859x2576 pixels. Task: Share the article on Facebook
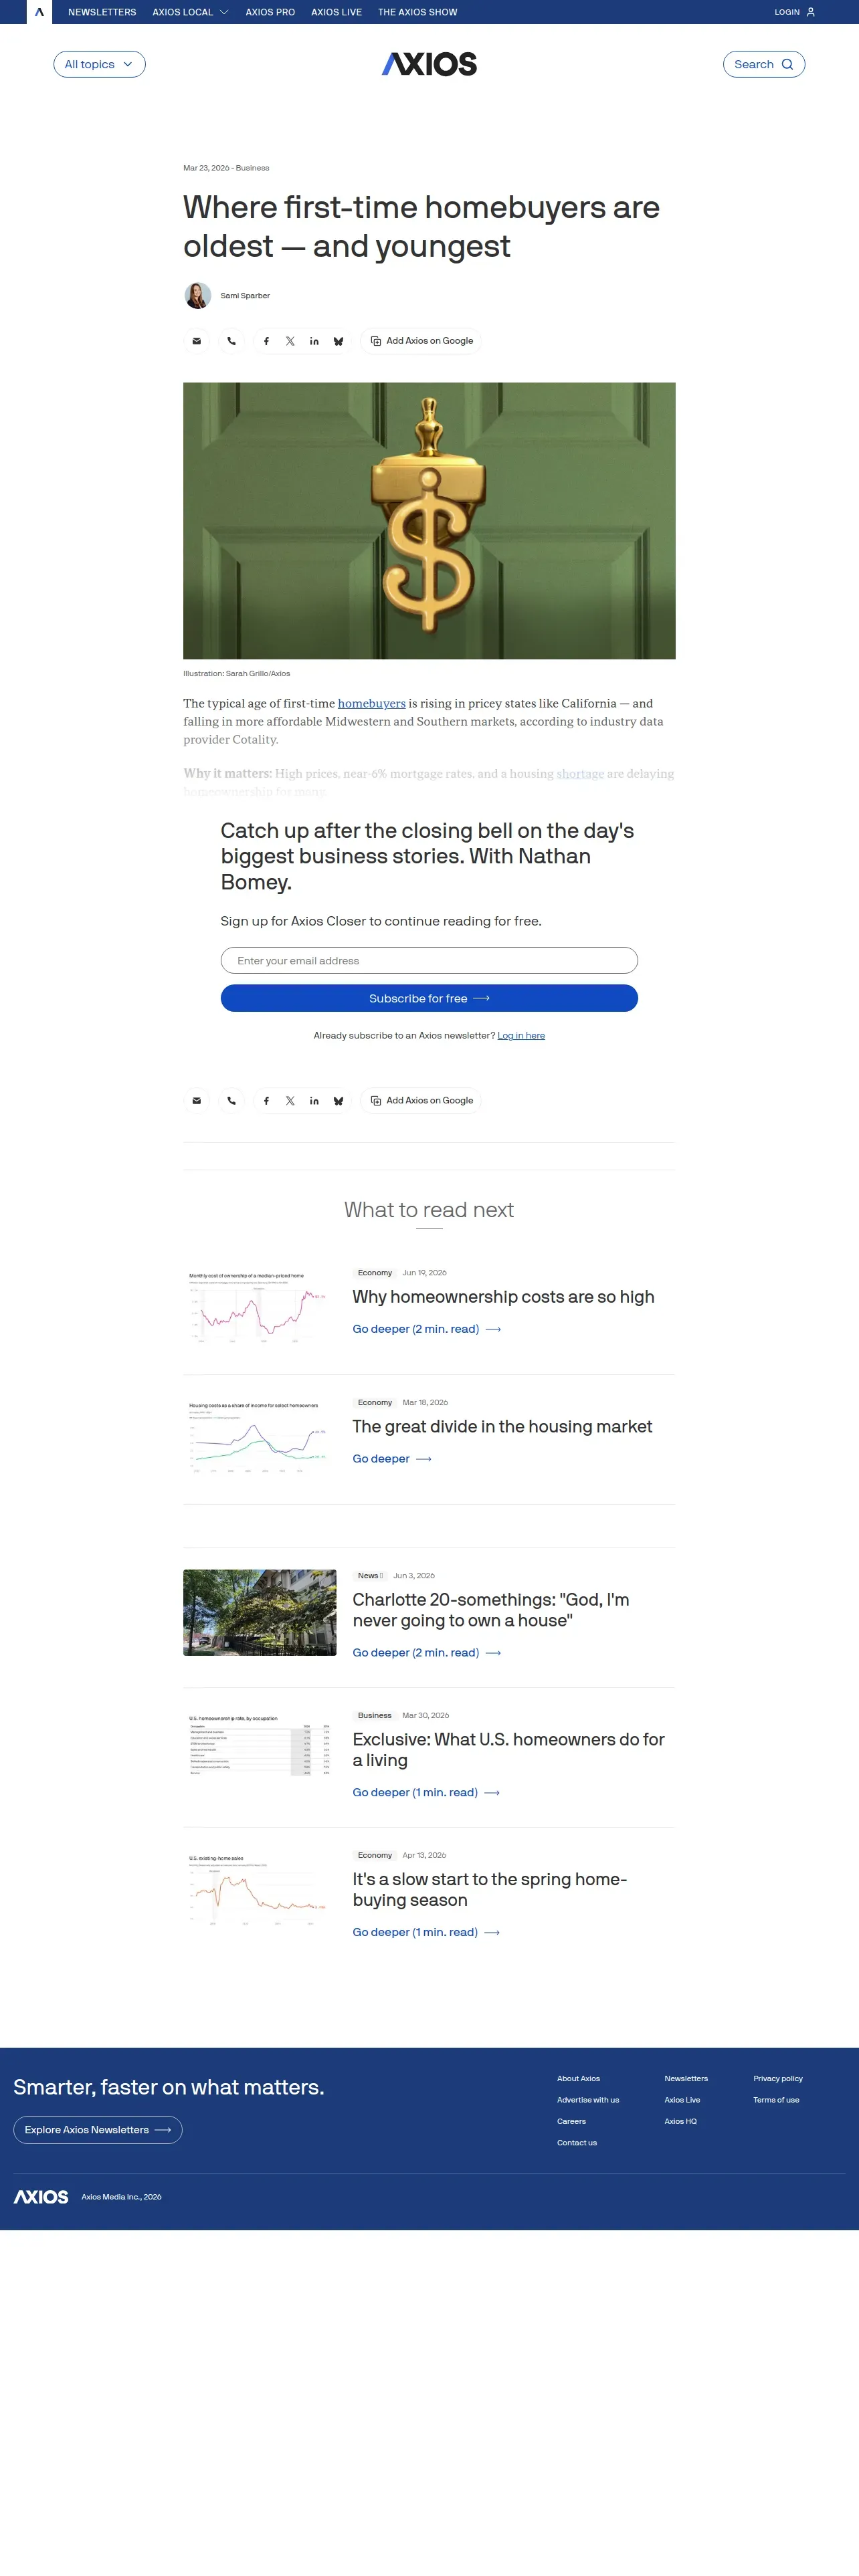tap(266, 341)
